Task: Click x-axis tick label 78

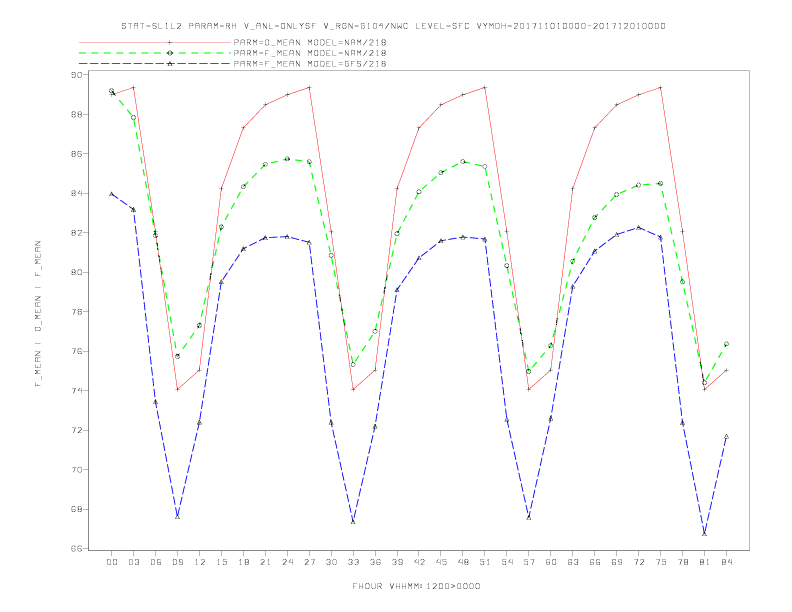Action: (x=682, y=562)
